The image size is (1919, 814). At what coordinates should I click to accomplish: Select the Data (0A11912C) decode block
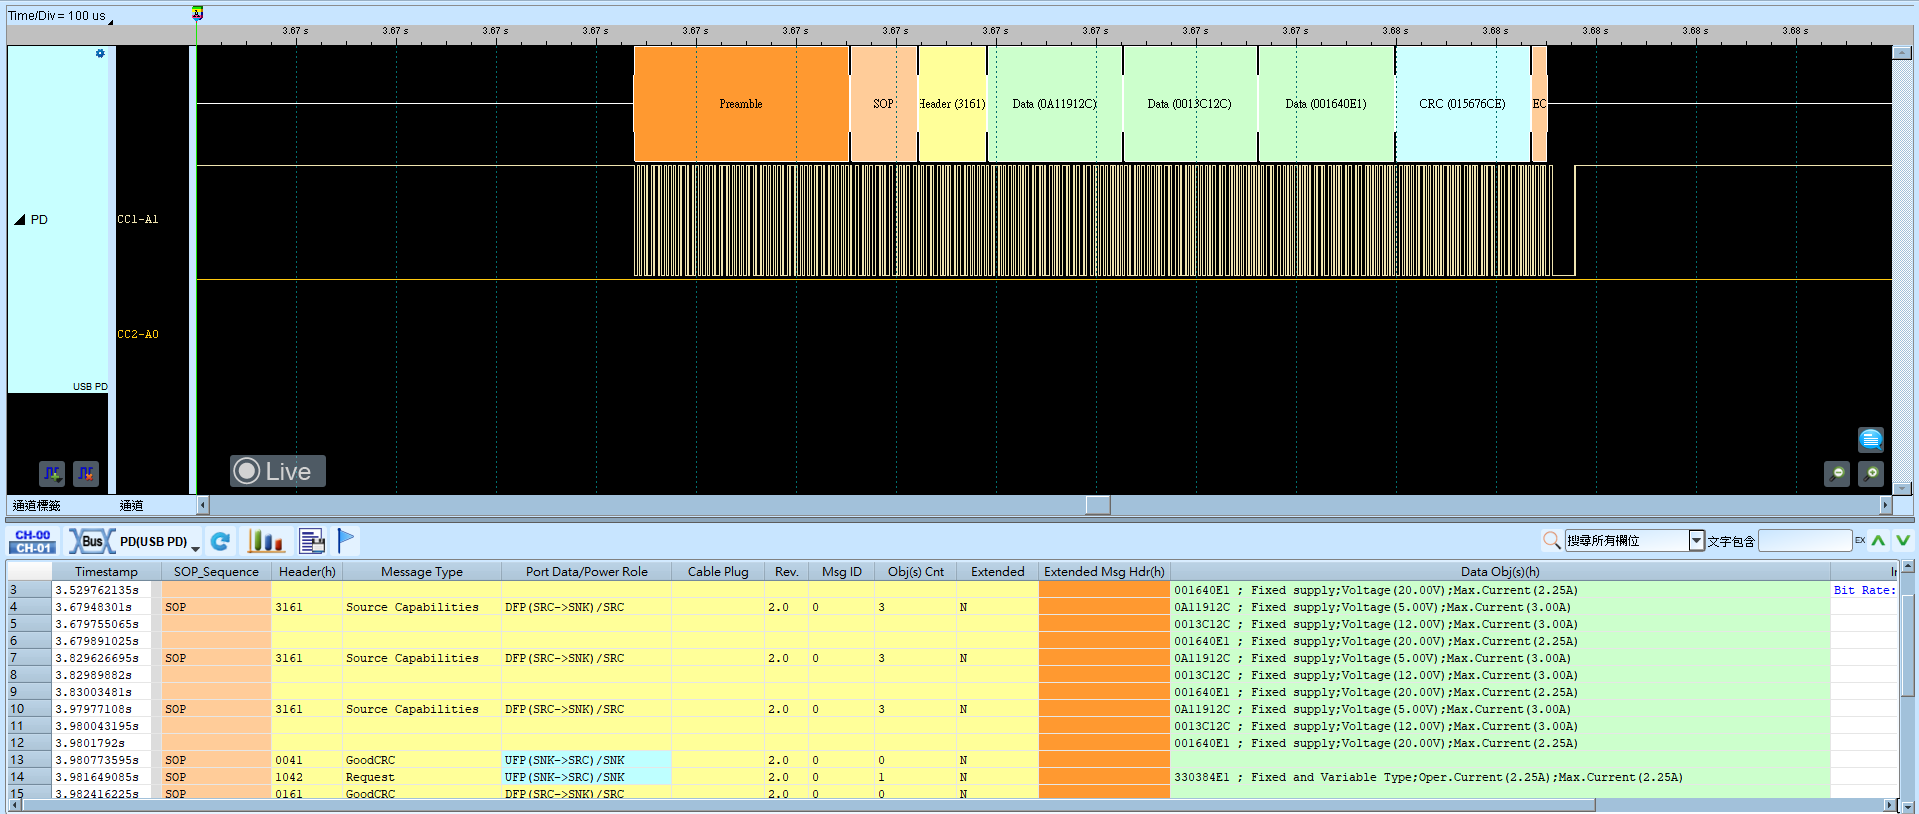pos(1054,104)
